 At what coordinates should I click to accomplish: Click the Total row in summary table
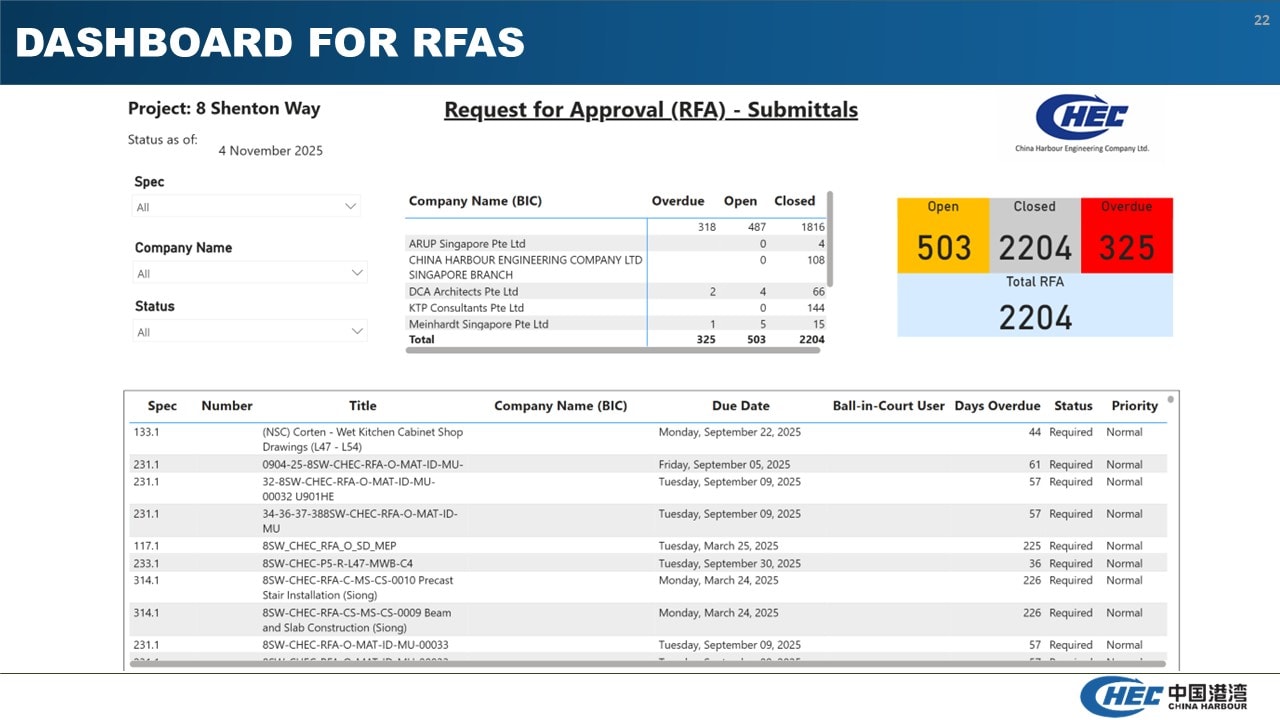pos(616,339)
